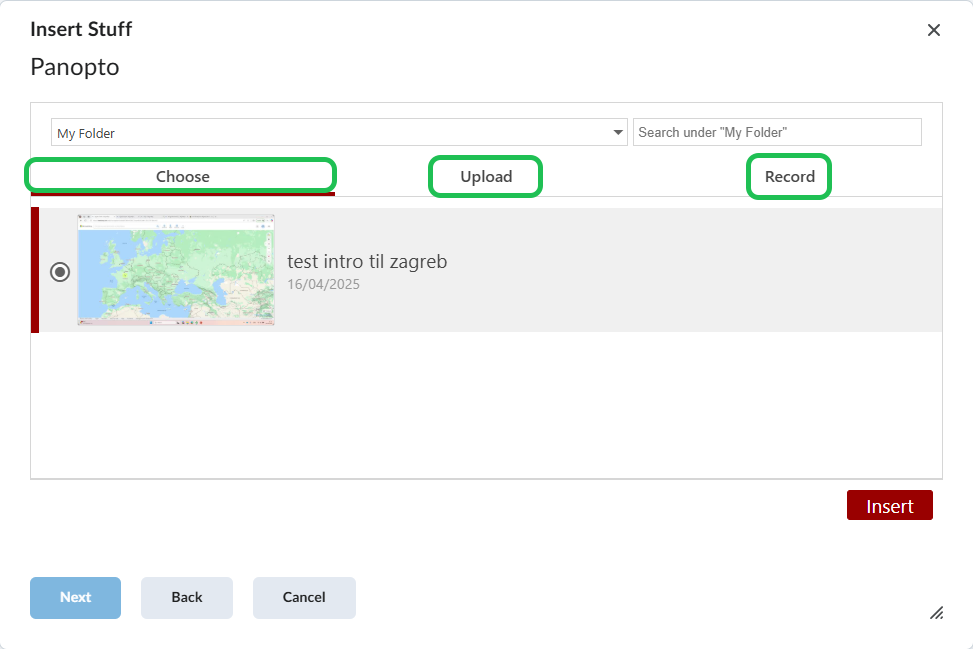Screen dimensions: 973x649
Task: Open the Upload tab
Action: pyautogui.click(x=486, y=176)
